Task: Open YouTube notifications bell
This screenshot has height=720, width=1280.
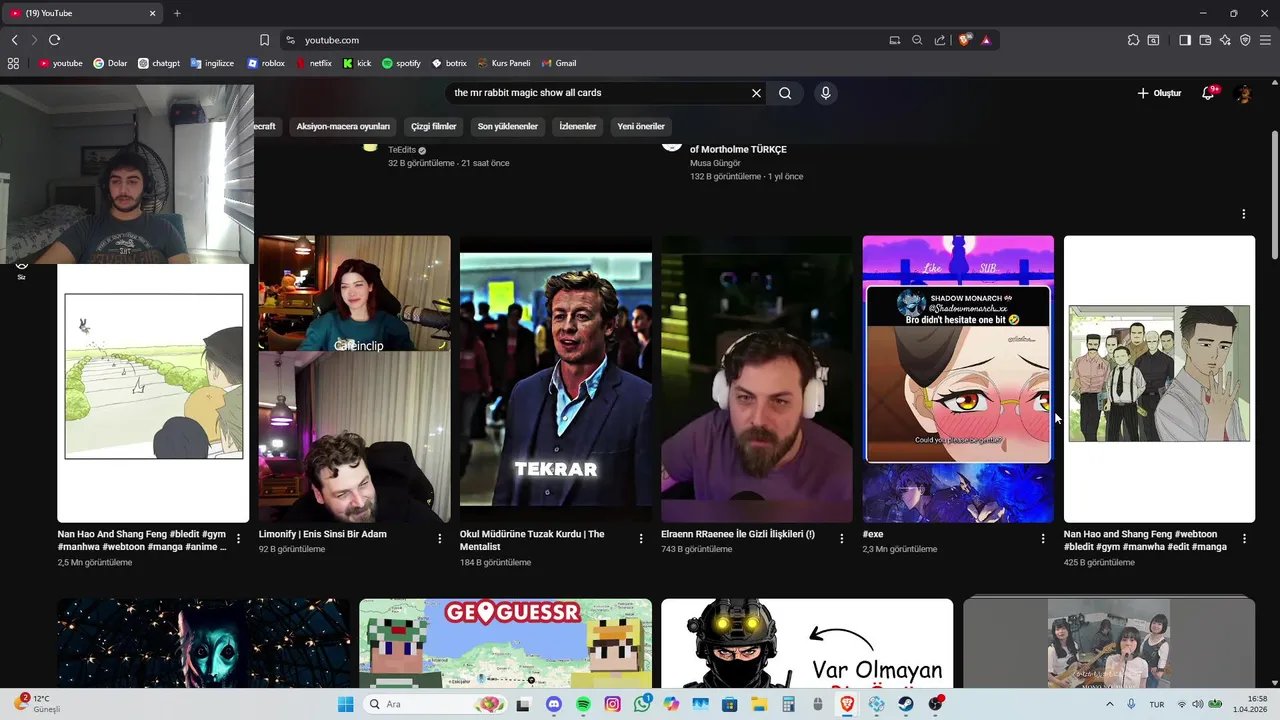Action: pos(1209,93)
